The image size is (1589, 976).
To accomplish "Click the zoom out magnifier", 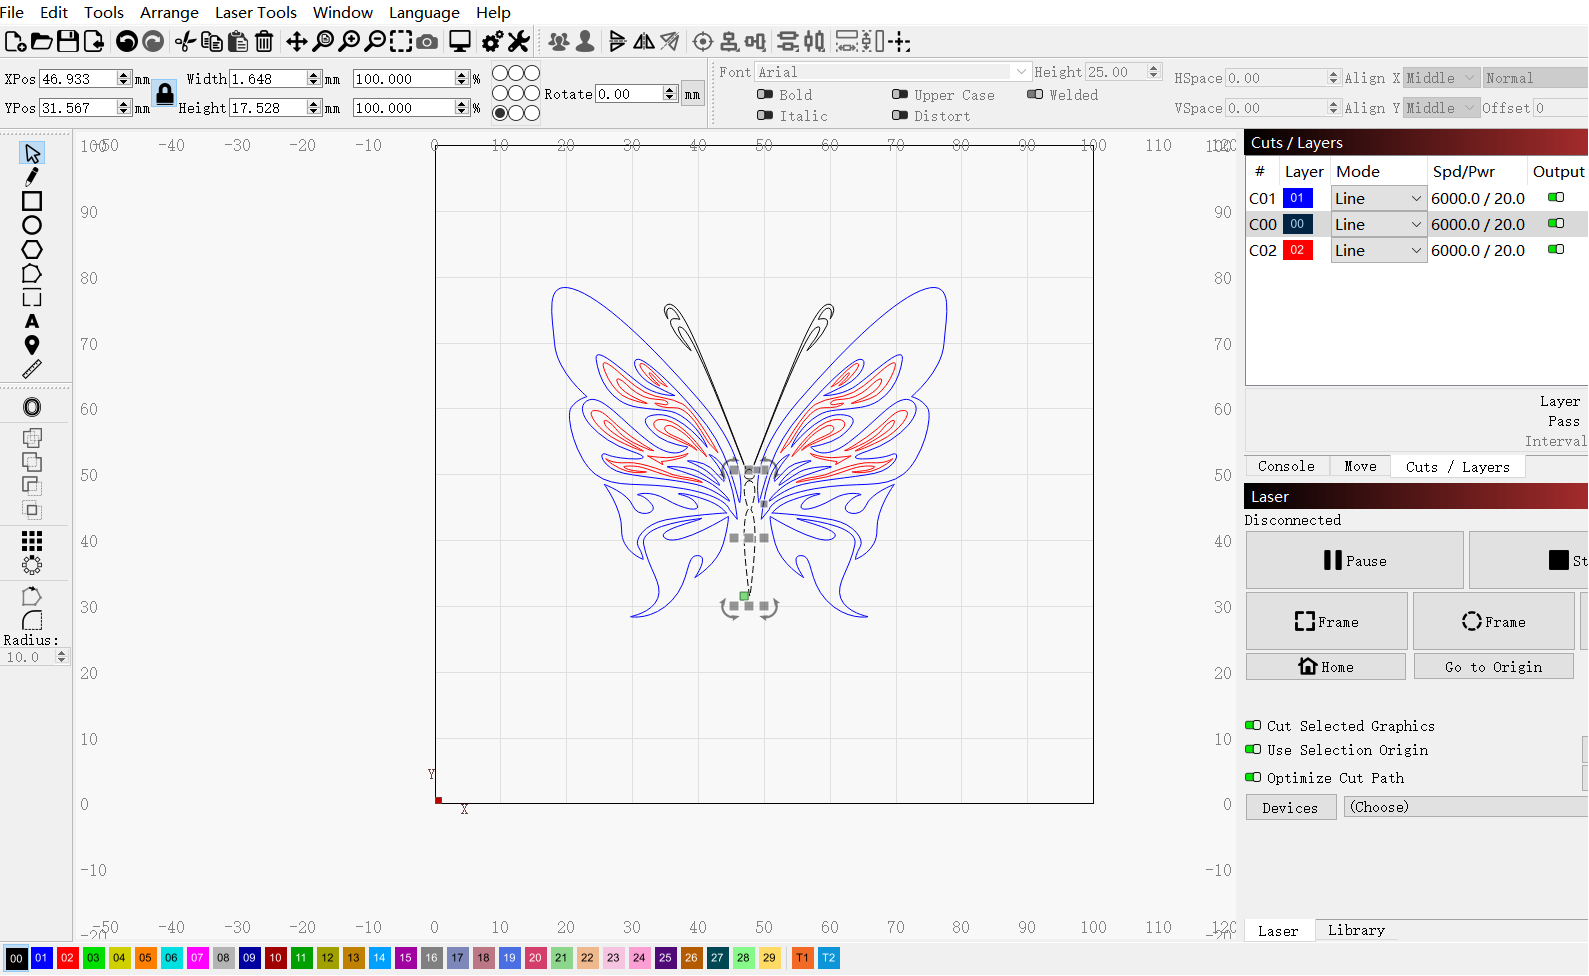I will coord(375,42).
